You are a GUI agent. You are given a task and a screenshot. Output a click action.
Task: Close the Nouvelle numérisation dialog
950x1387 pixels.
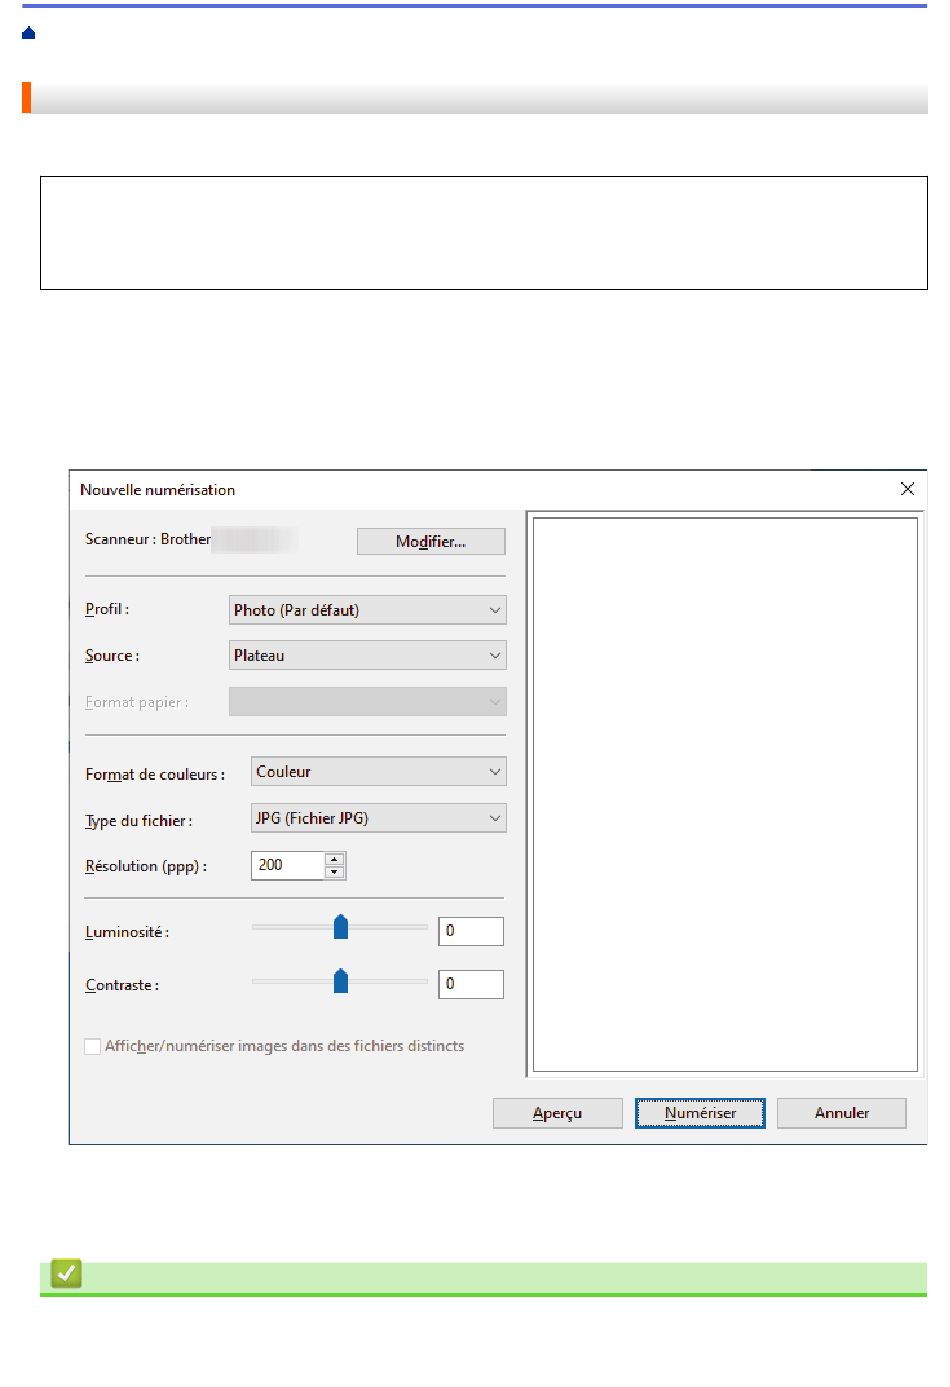[907, 489]
